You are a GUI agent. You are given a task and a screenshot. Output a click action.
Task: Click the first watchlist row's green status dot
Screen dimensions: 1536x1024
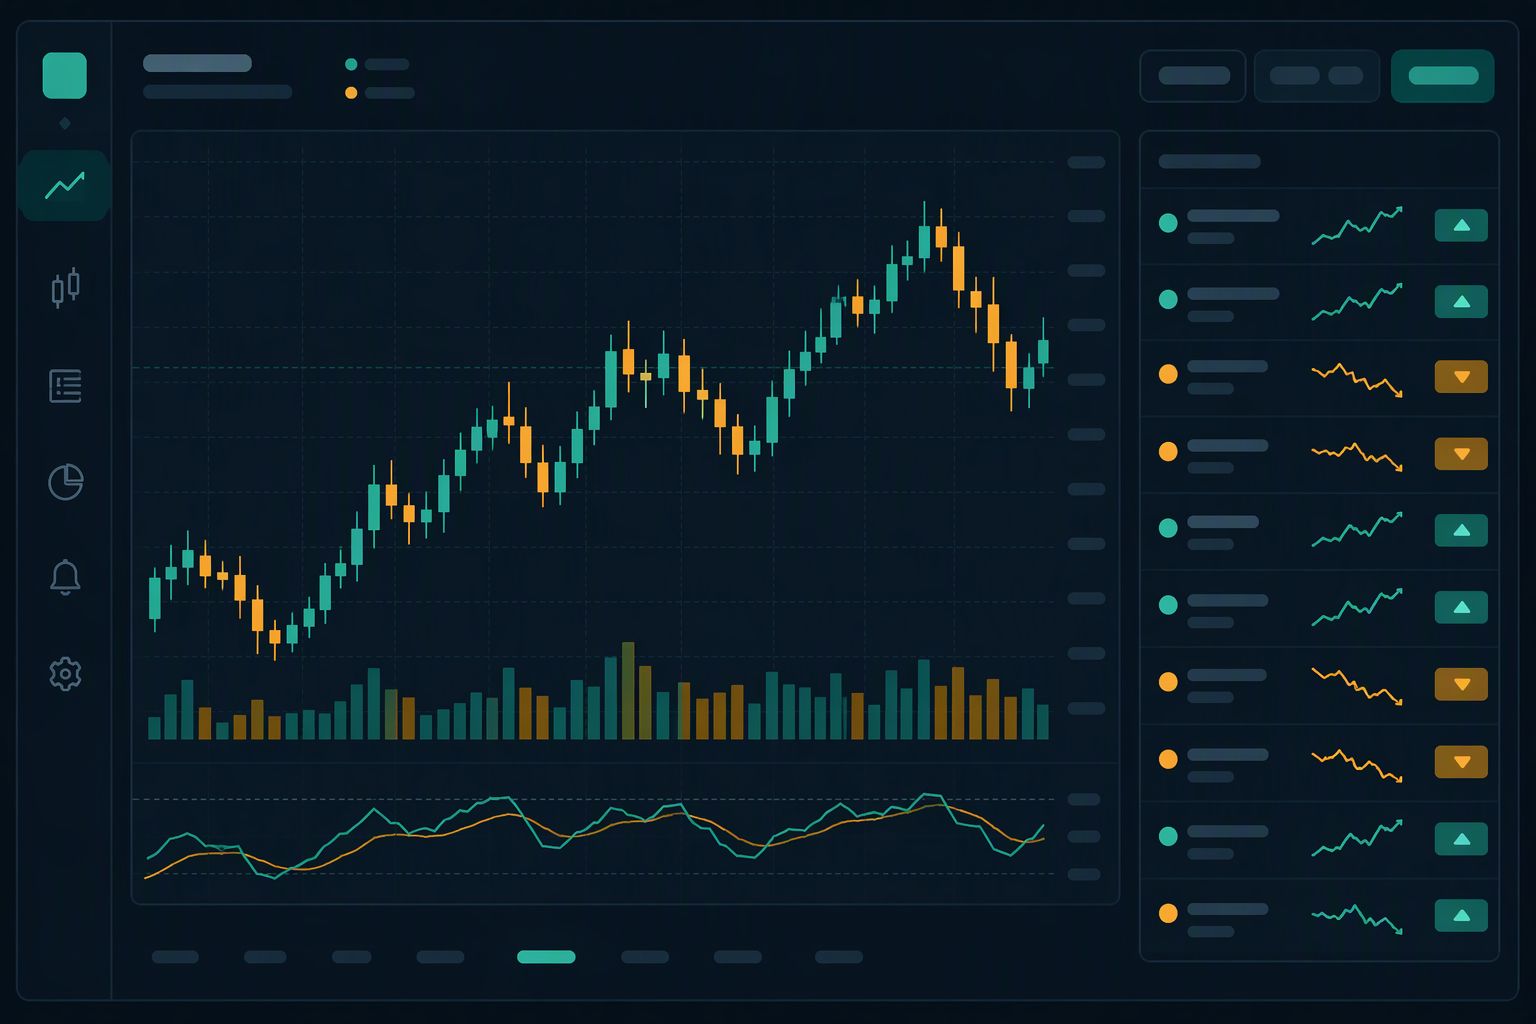point(1167,223)
